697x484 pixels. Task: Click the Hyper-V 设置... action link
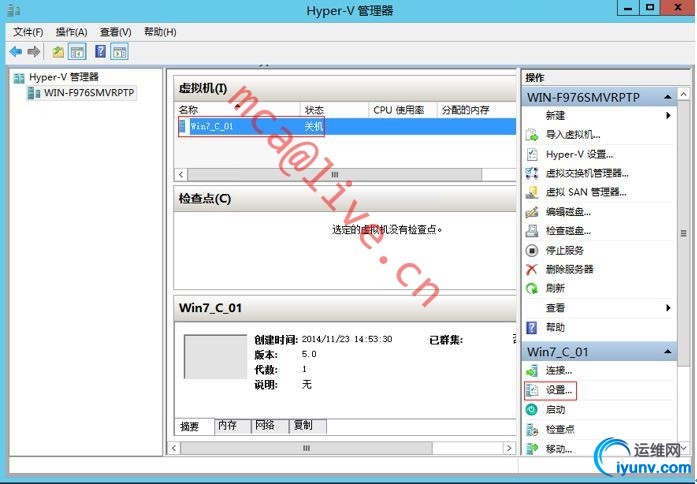point(579,154)
